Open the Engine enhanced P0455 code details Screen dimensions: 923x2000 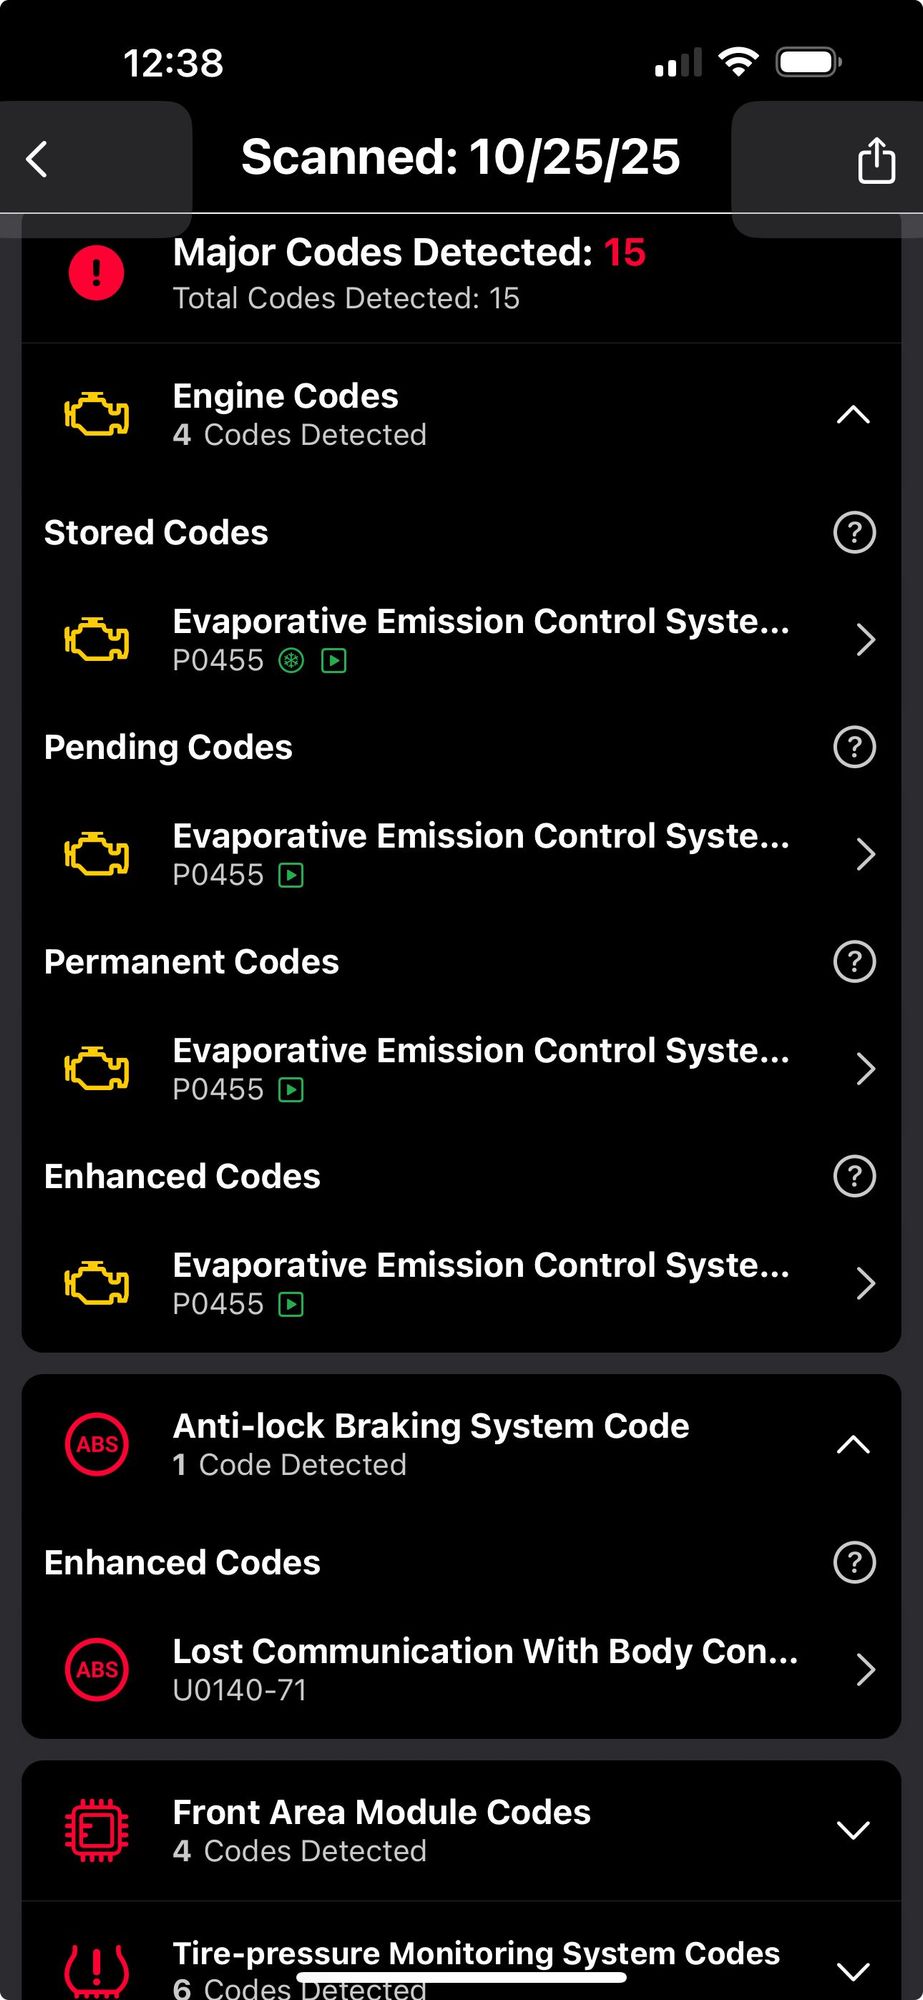coord(480,1283)
